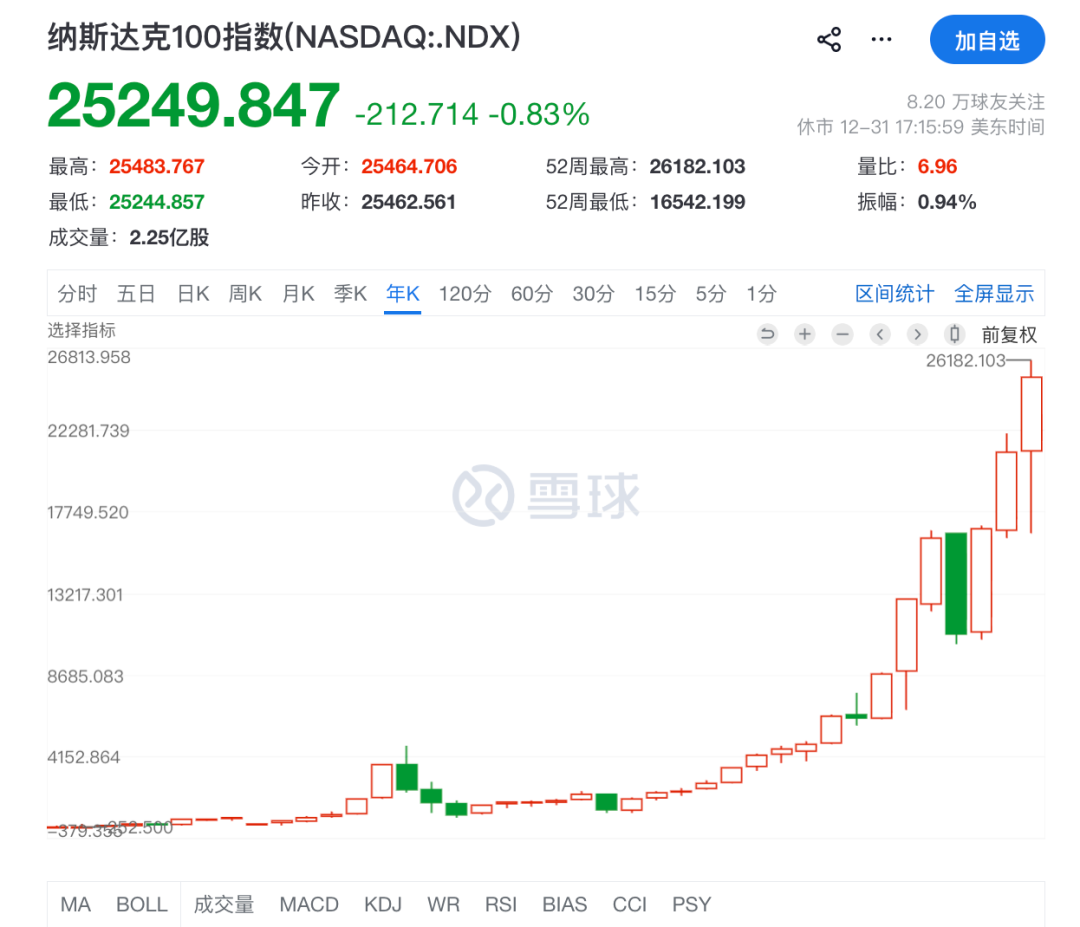Pan chart left with chevron icon
The height and width of the screenshot is (927, 1080).
880,334
